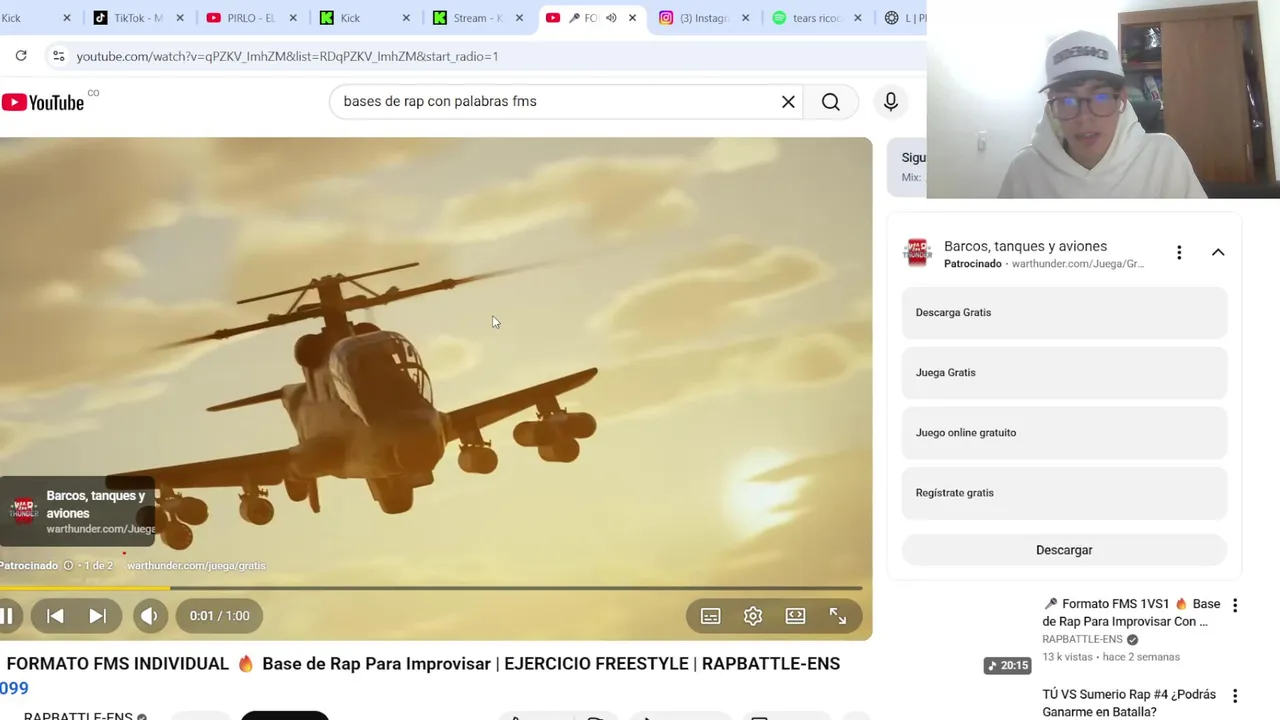Focus the browser address bar URL

point(287,56)
